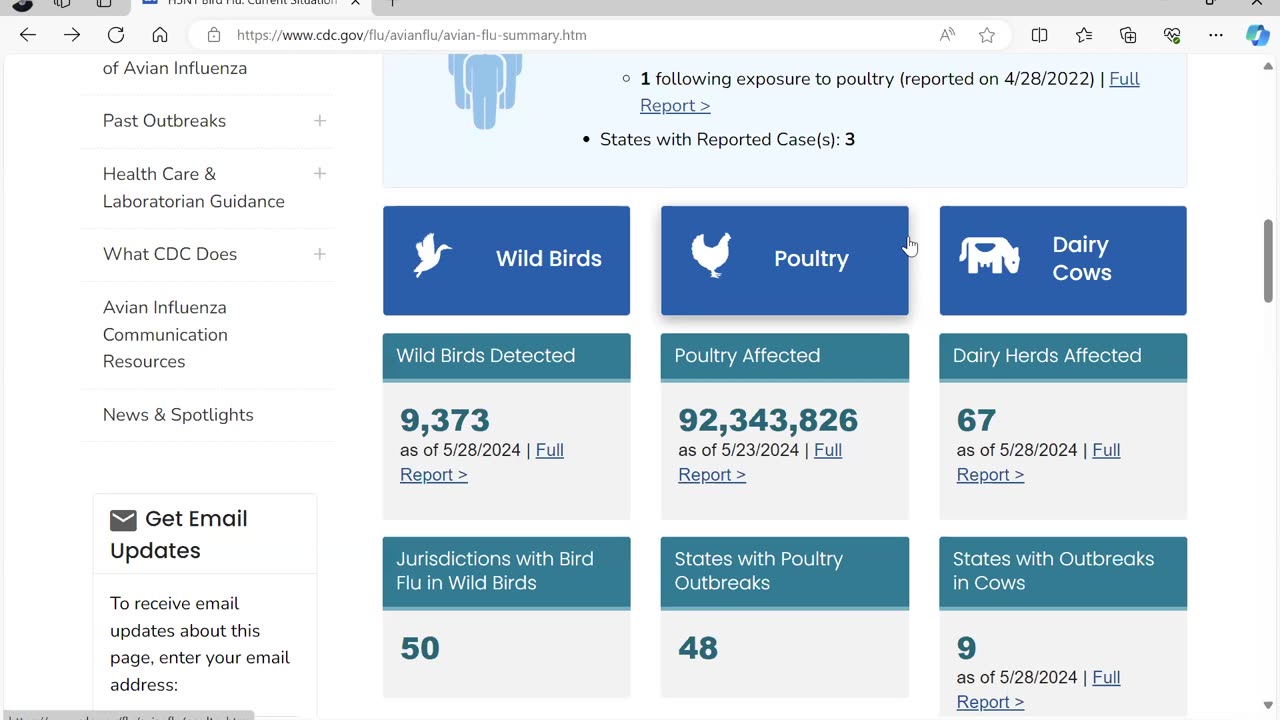
Task: Click the 50 jurisdictions value
Action: (420, 648)
